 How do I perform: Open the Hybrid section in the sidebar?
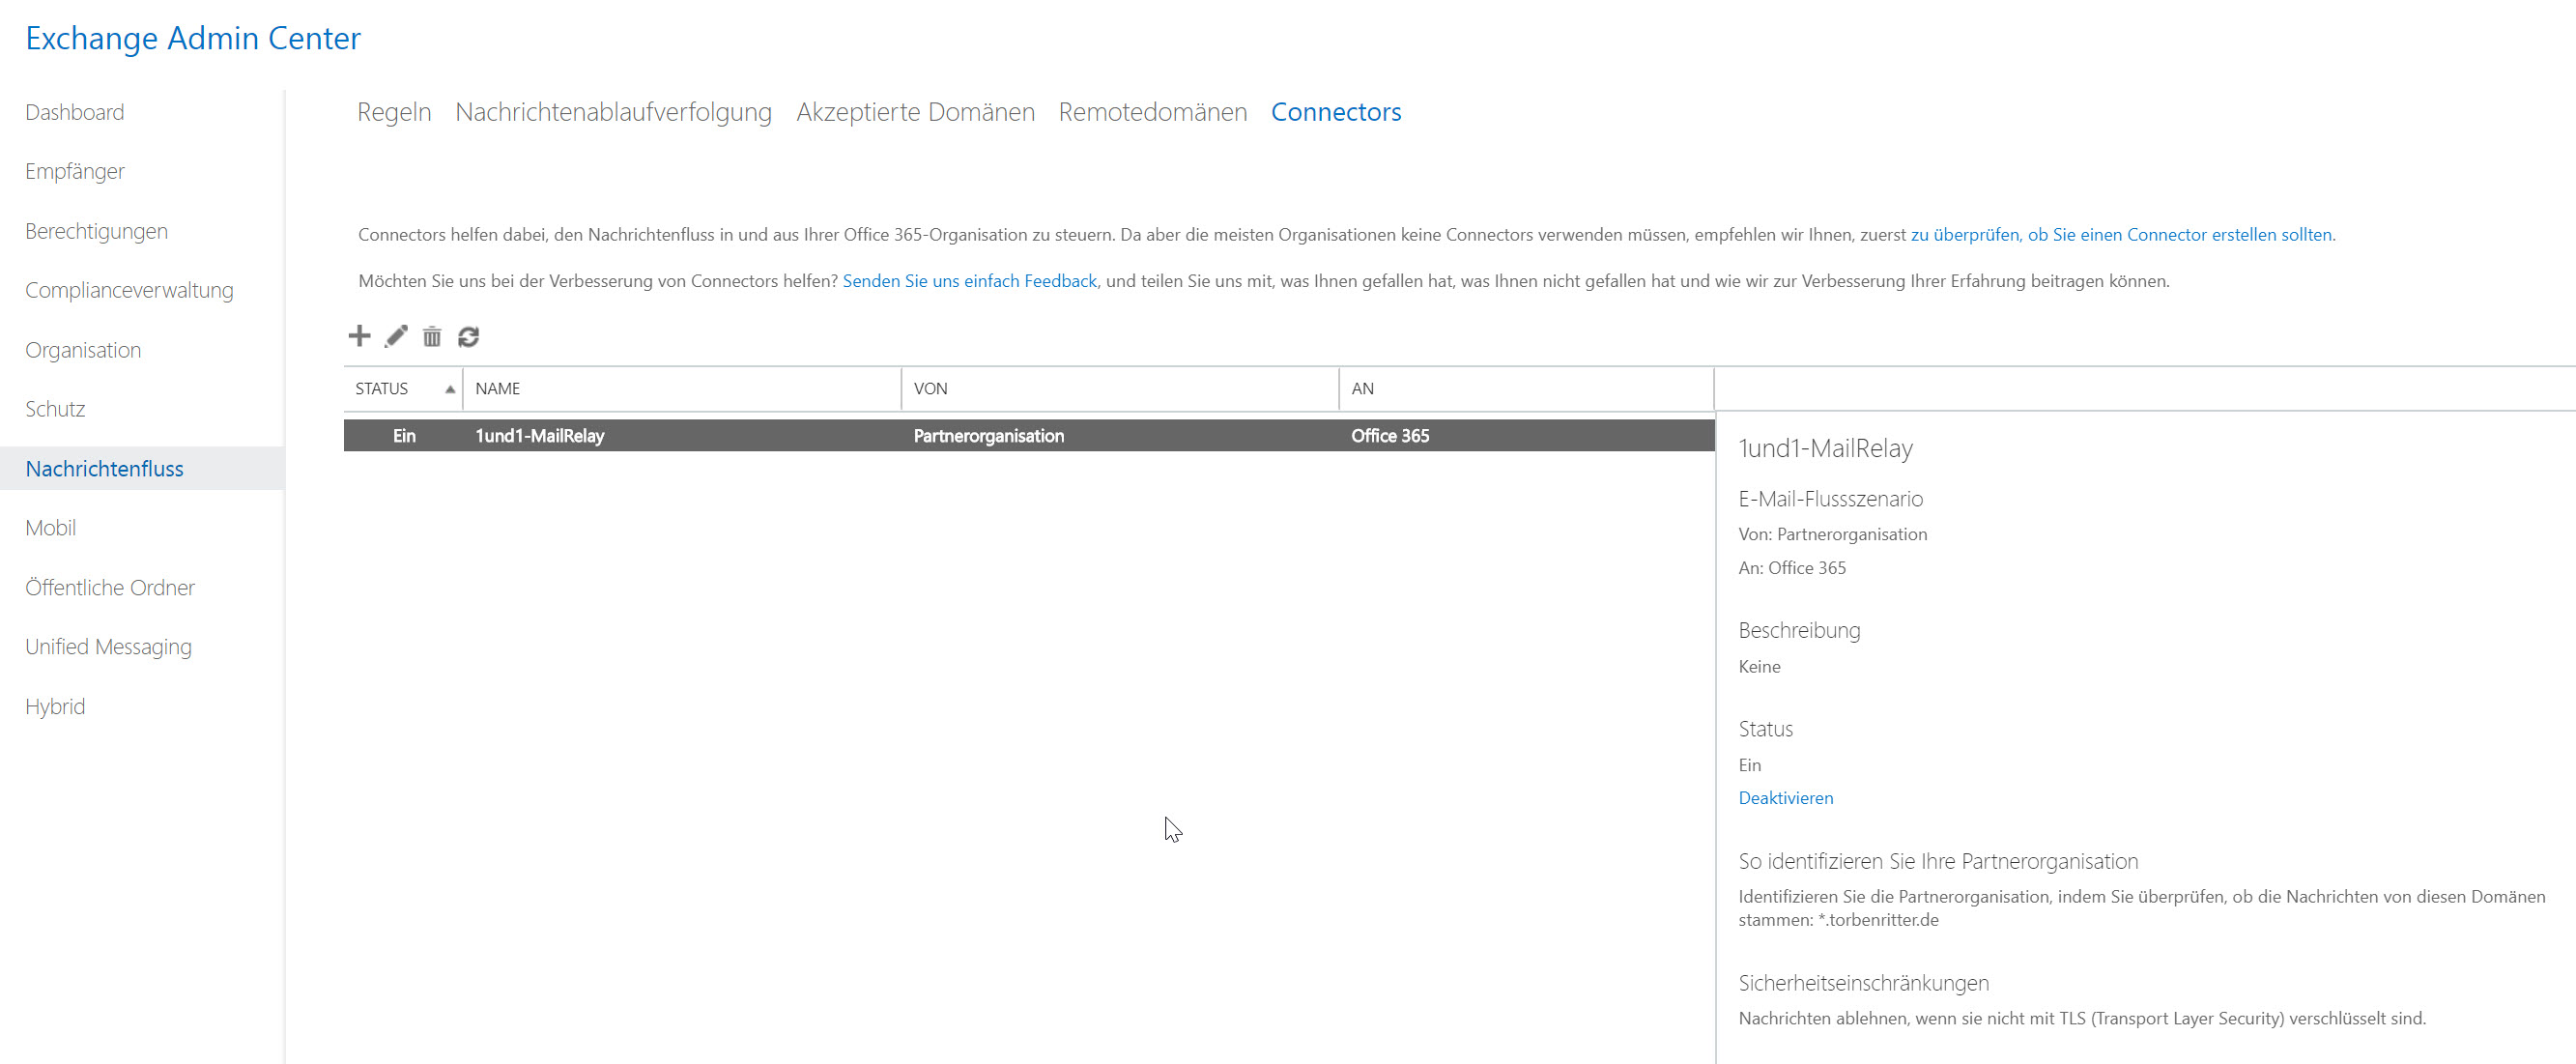[55, 707]
